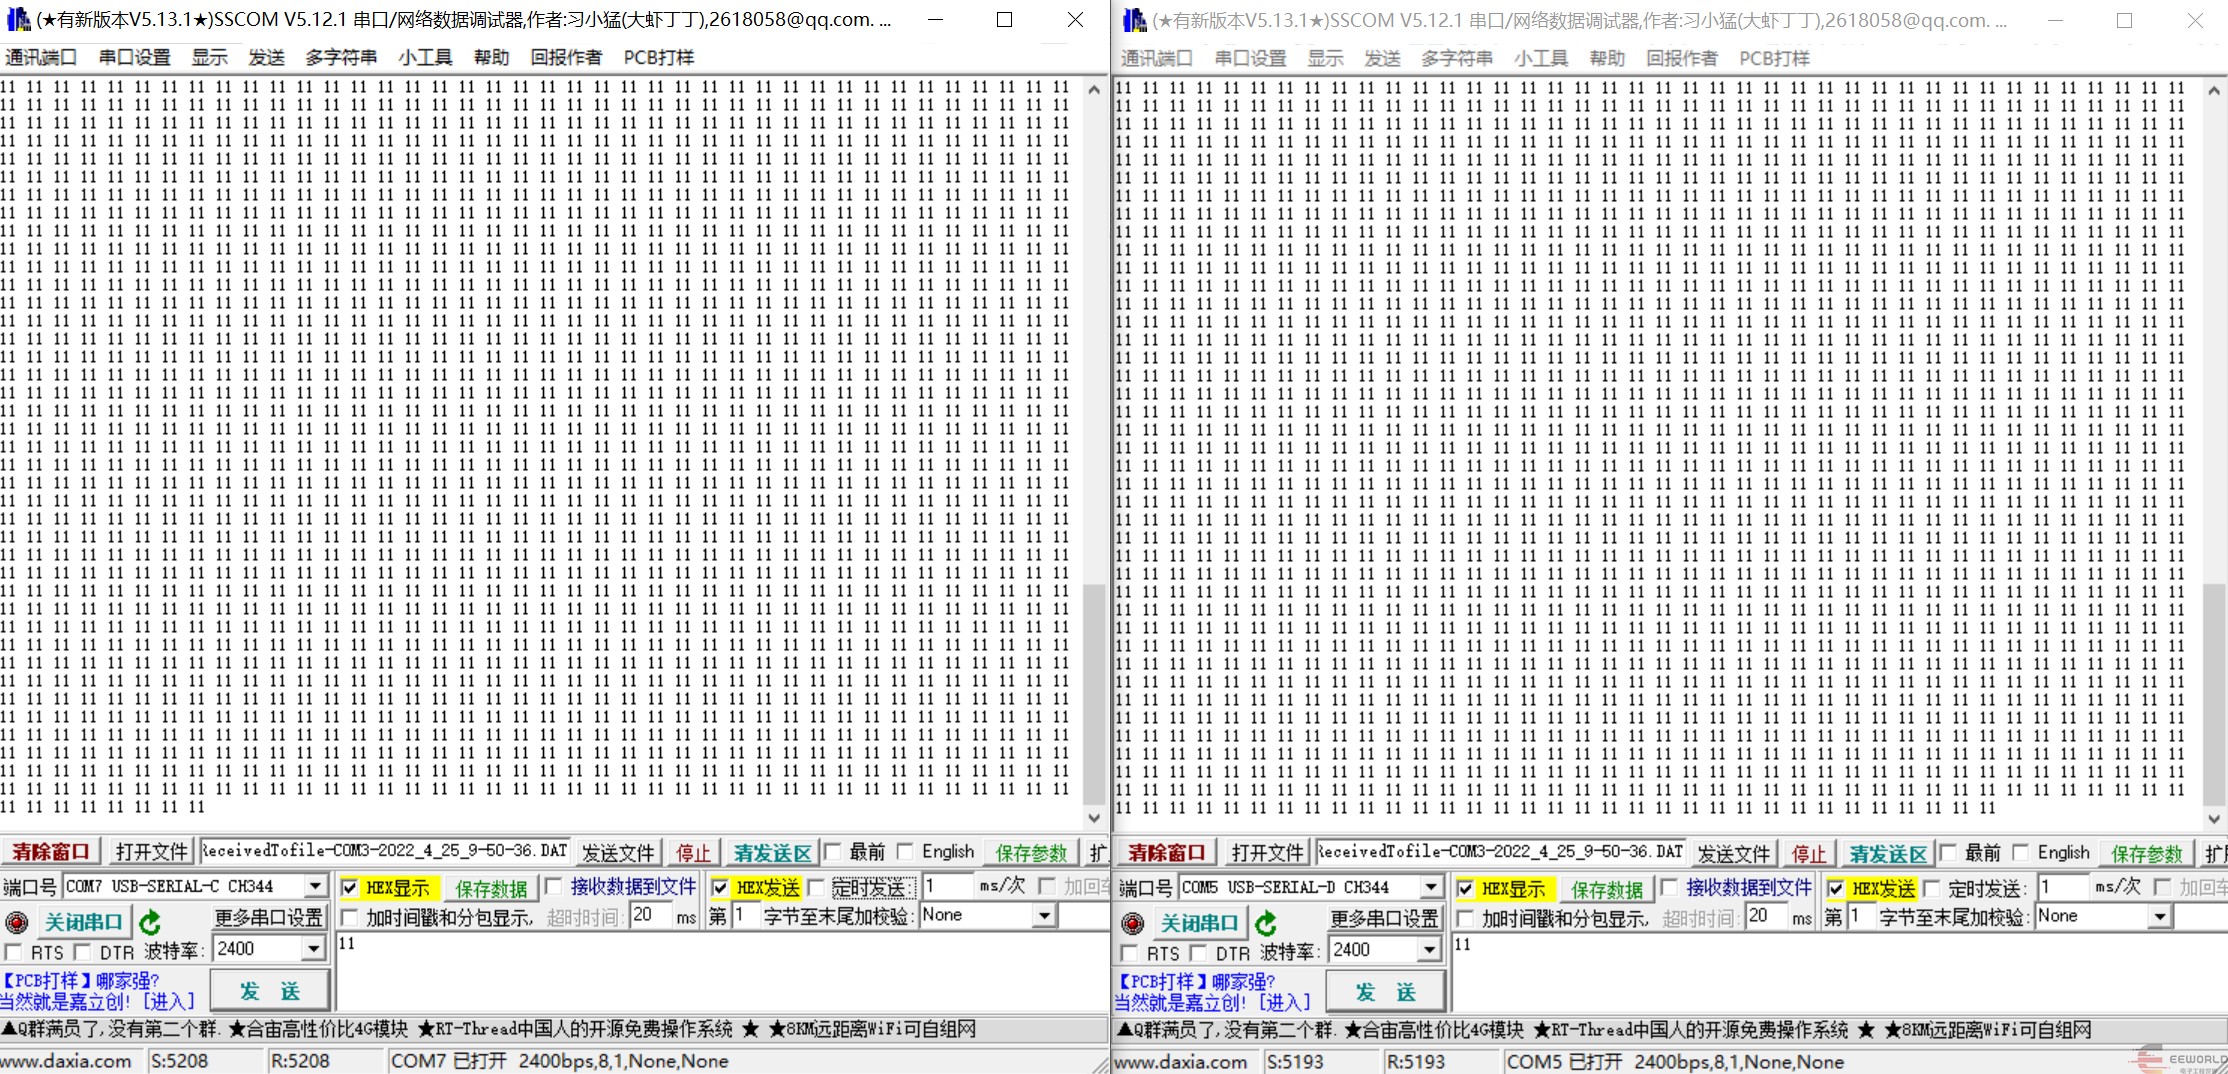
Task: Click 保存数据 button in COM7 window
Action: click(x=491, y=889)
